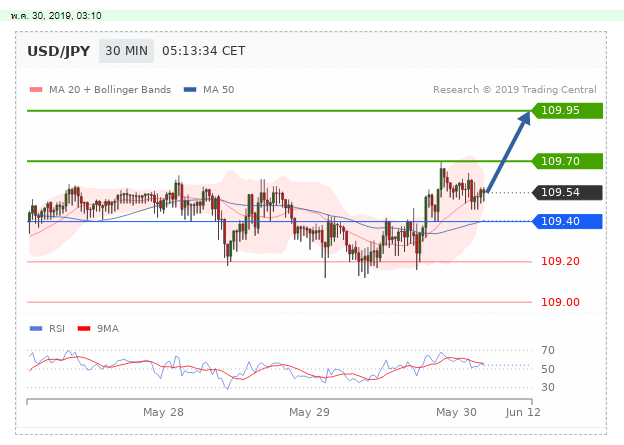The image size is (624, 445).
Task: Click the pink MA 20 legend swatch
Action: pos(36,90)
